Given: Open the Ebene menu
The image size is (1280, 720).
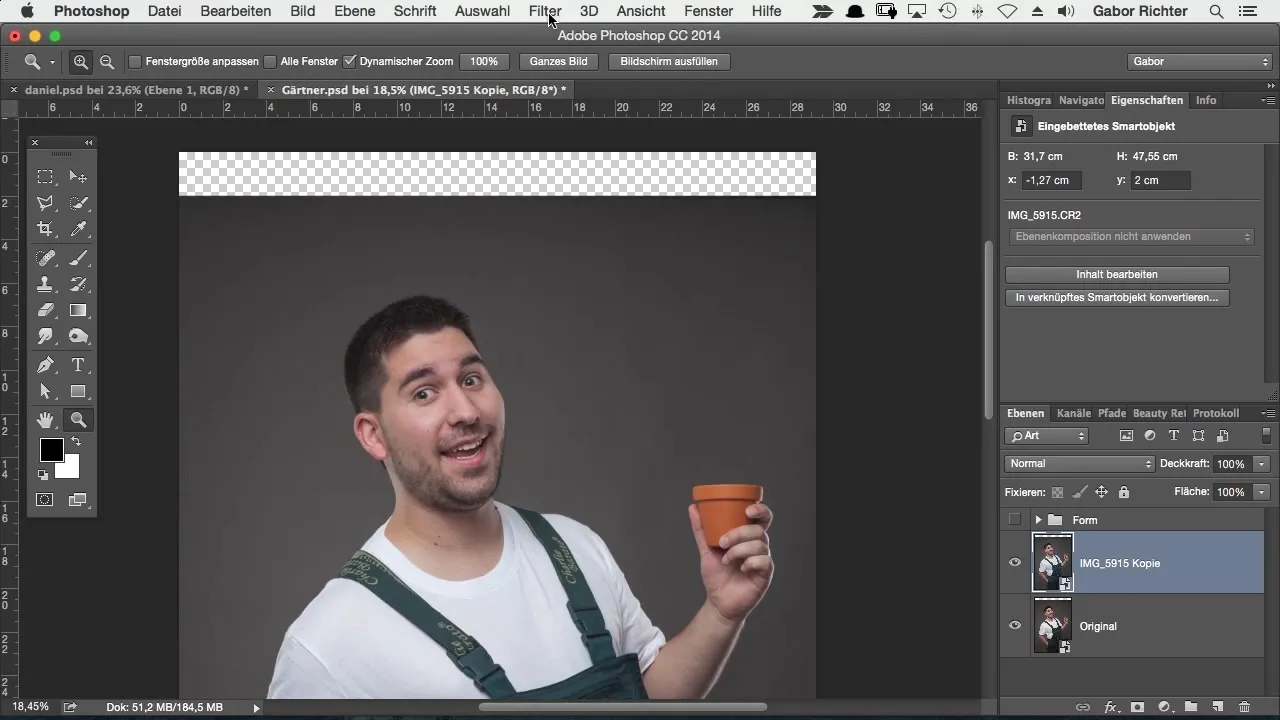Looking at the screenshot, I should (x=355, y=11).
